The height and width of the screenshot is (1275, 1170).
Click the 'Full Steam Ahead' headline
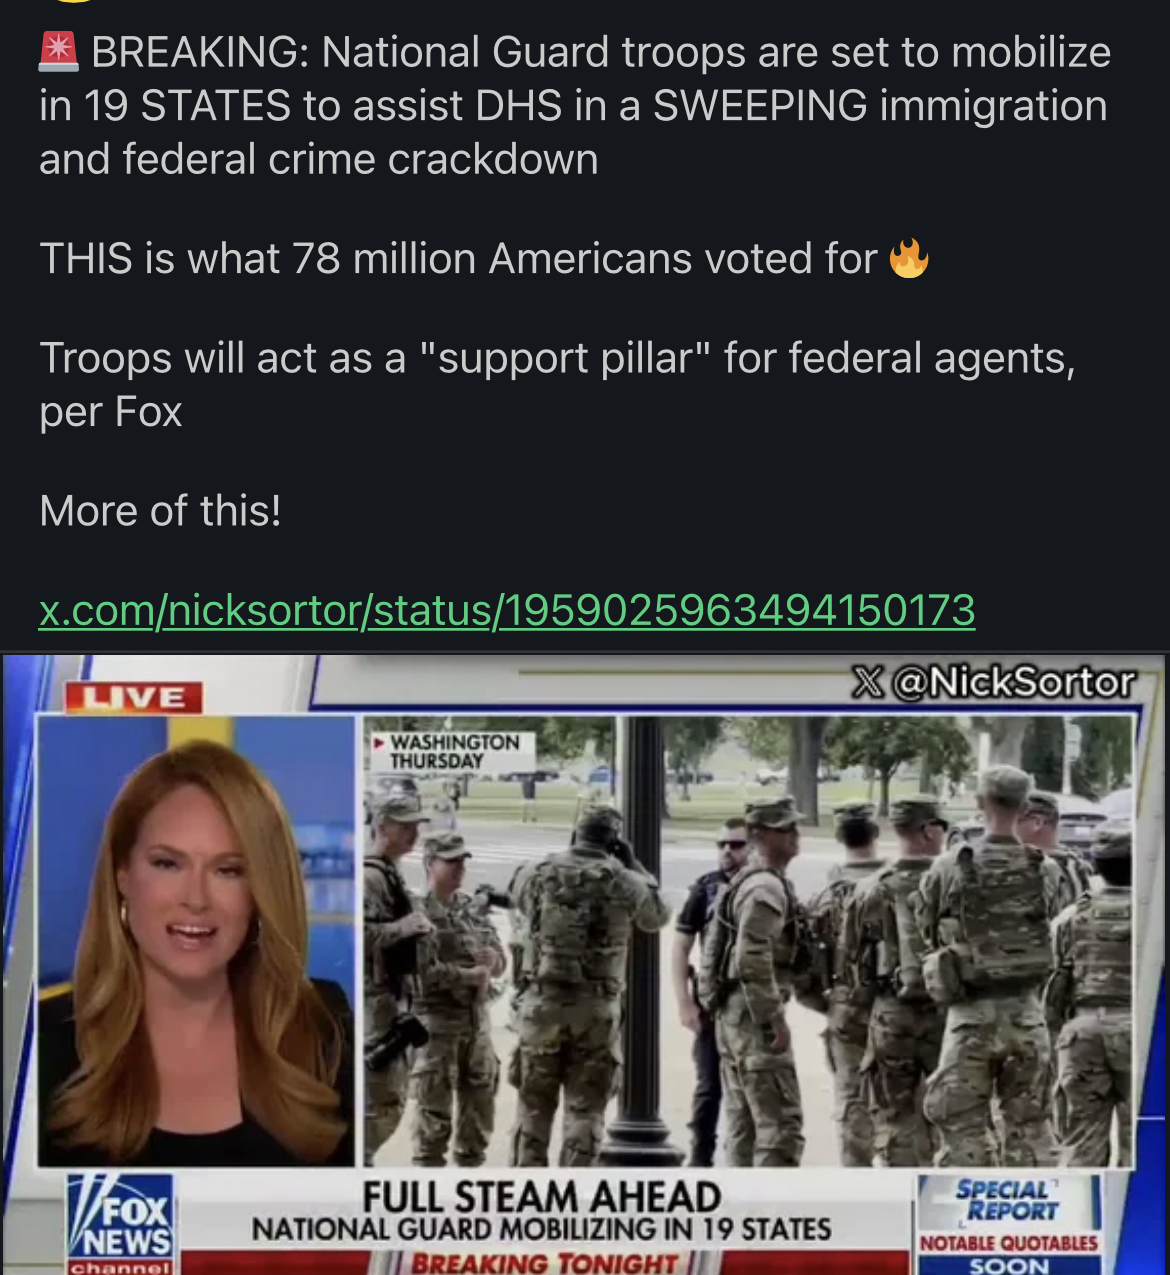click(x=541, y=1196)
